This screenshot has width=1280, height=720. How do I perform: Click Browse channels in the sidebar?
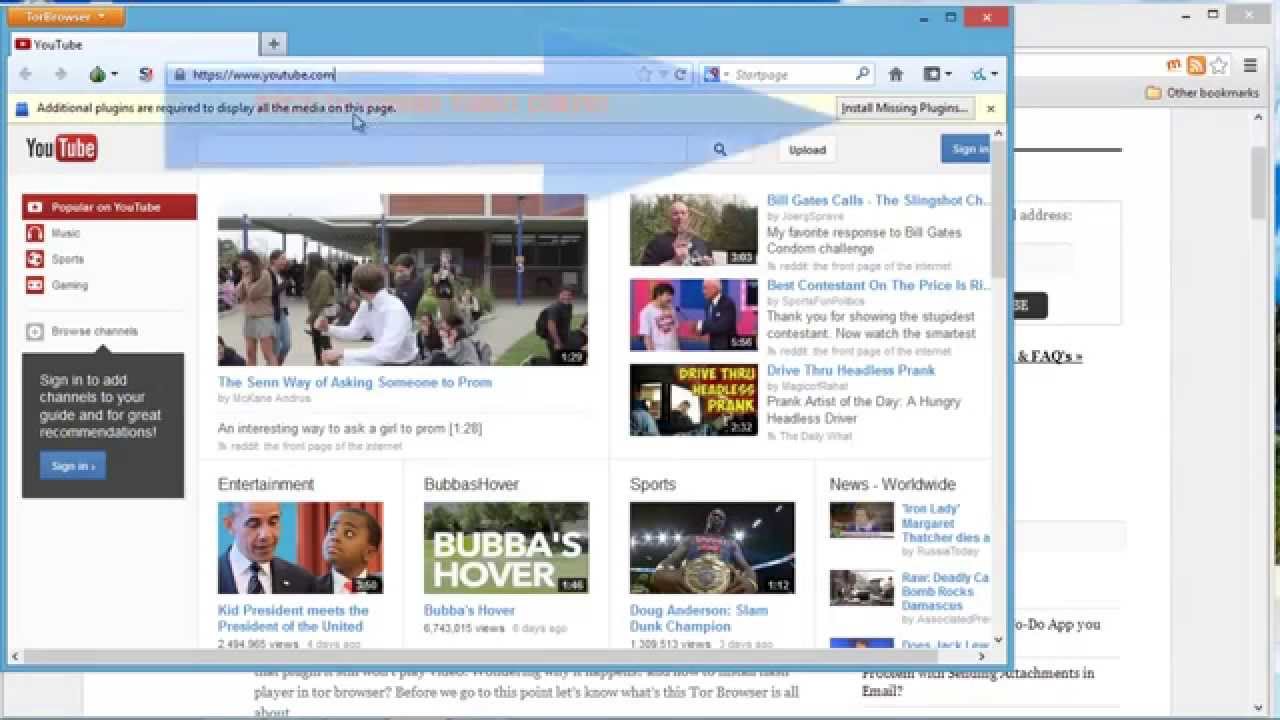pos(95,331)
